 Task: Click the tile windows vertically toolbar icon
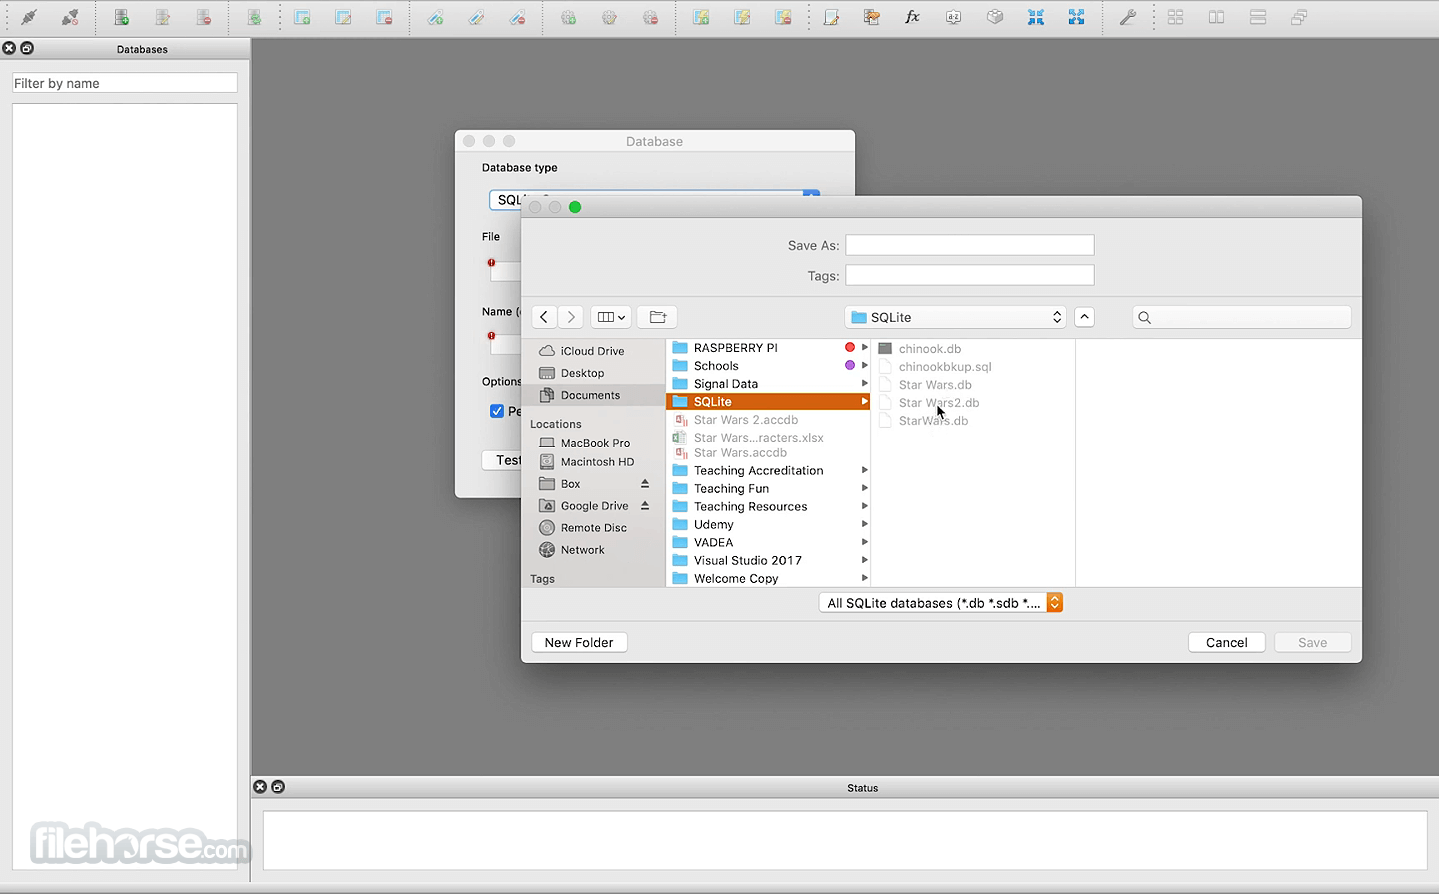(1217, 17)
